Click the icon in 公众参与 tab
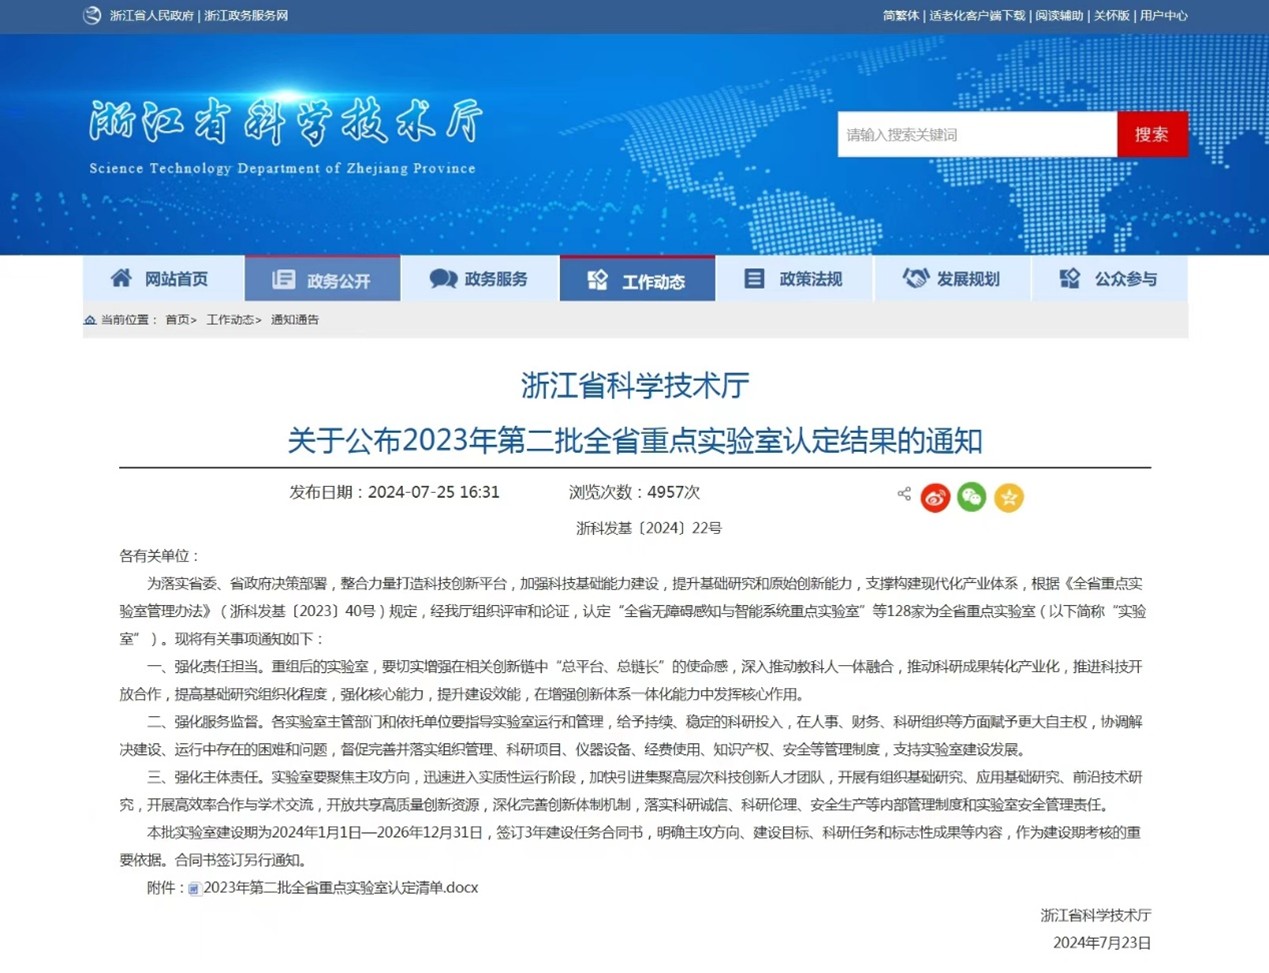 (x=1070, y=278)
